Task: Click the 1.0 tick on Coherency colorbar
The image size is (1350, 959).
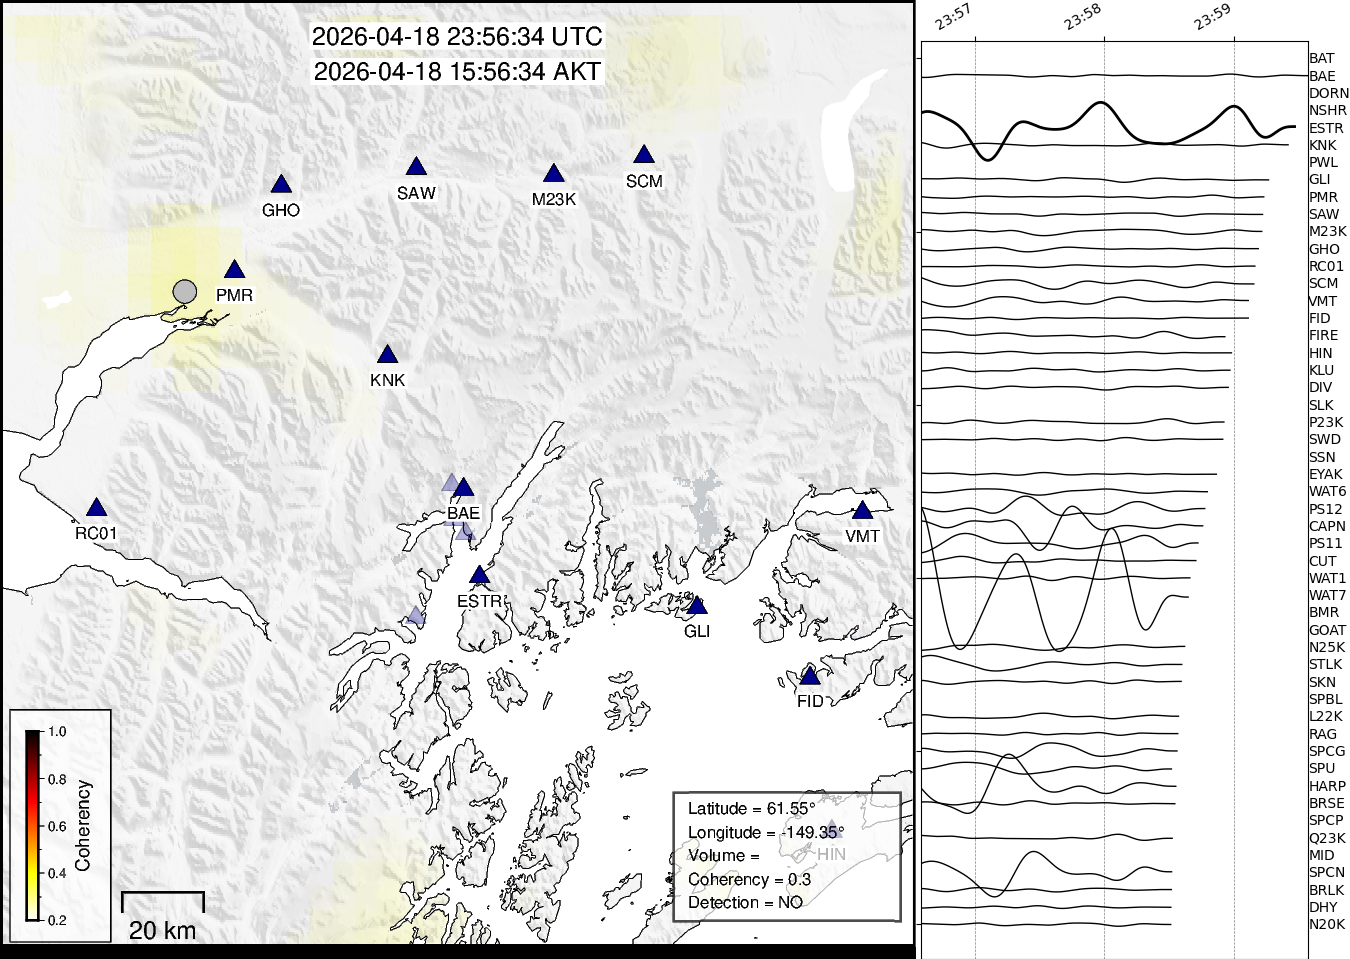Action: (57, 732)
